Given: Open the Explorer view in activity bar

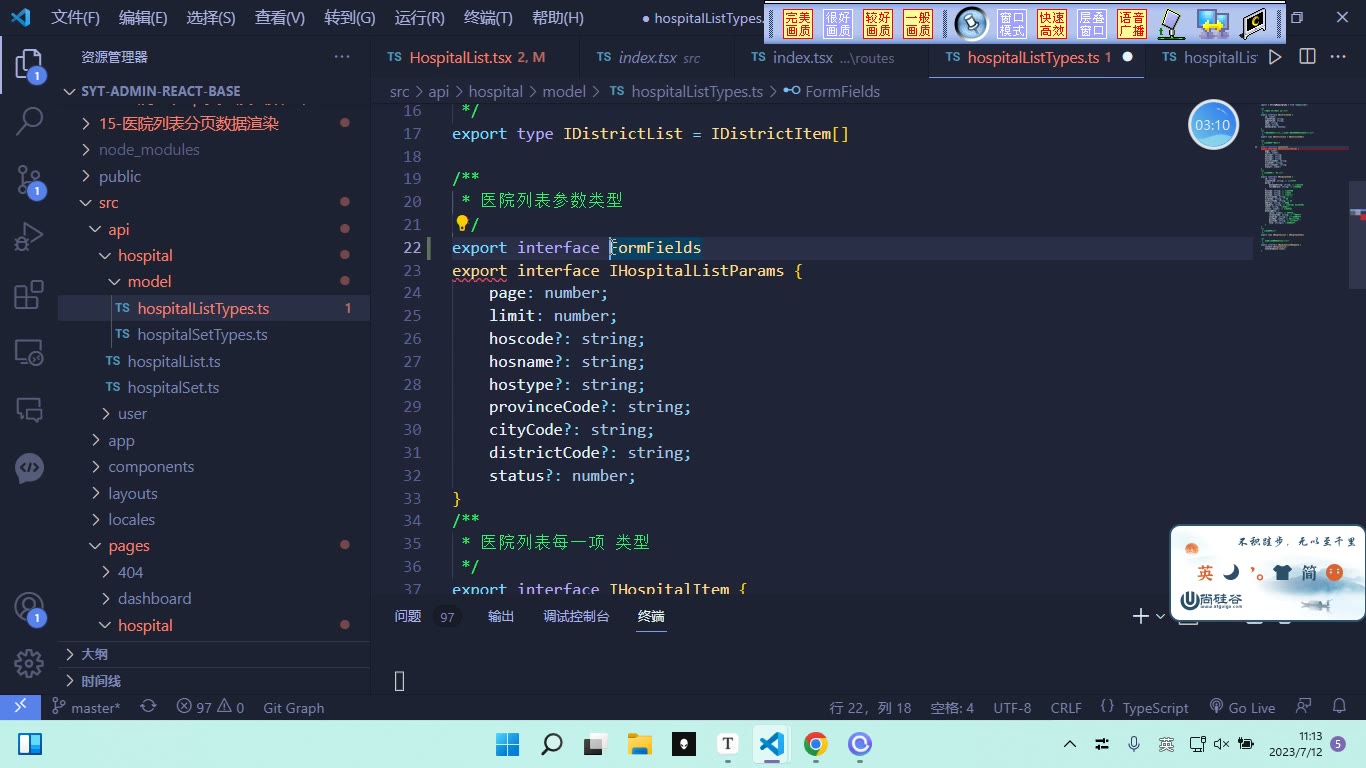Looking at the screenshot, I should pos(29,66).
